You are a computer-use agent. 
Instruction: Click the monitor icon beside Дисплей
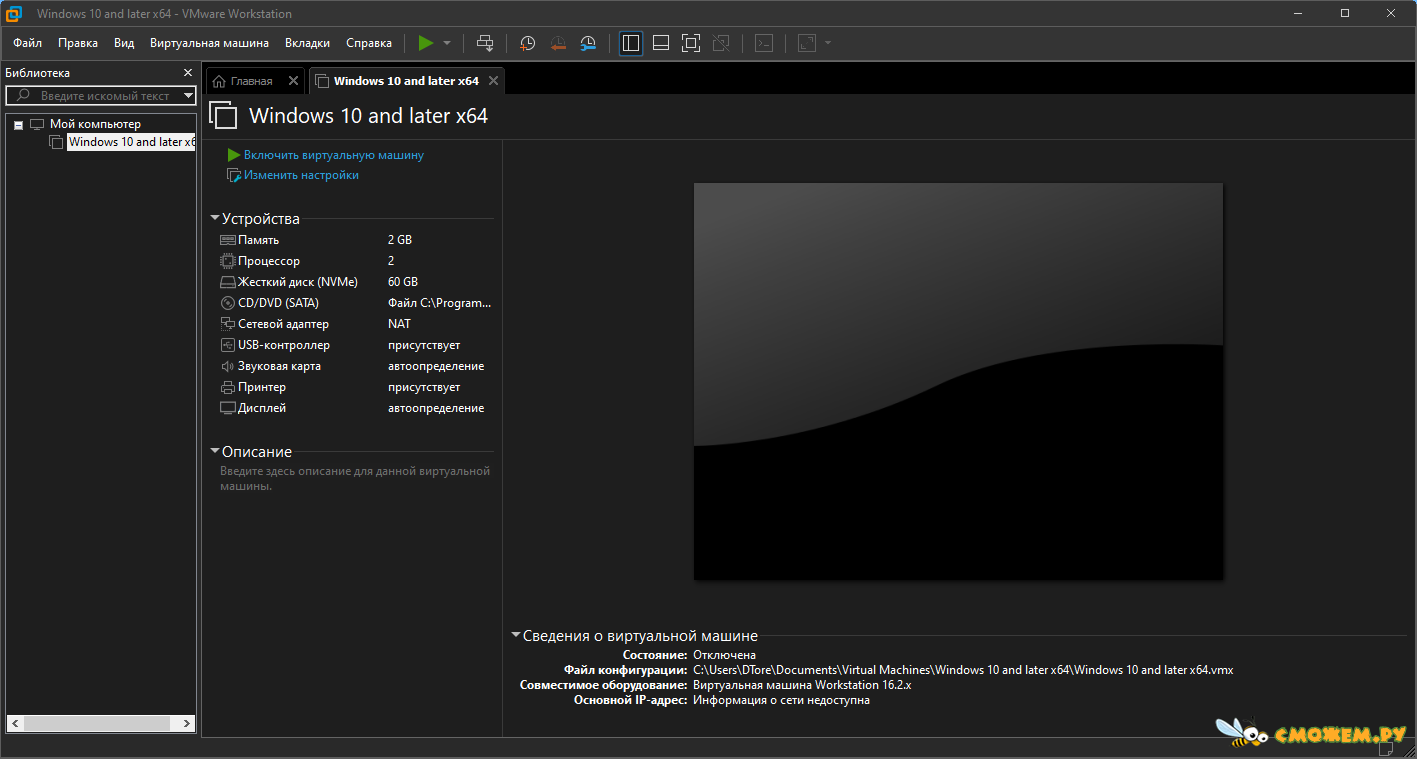[x=228, y=408]
